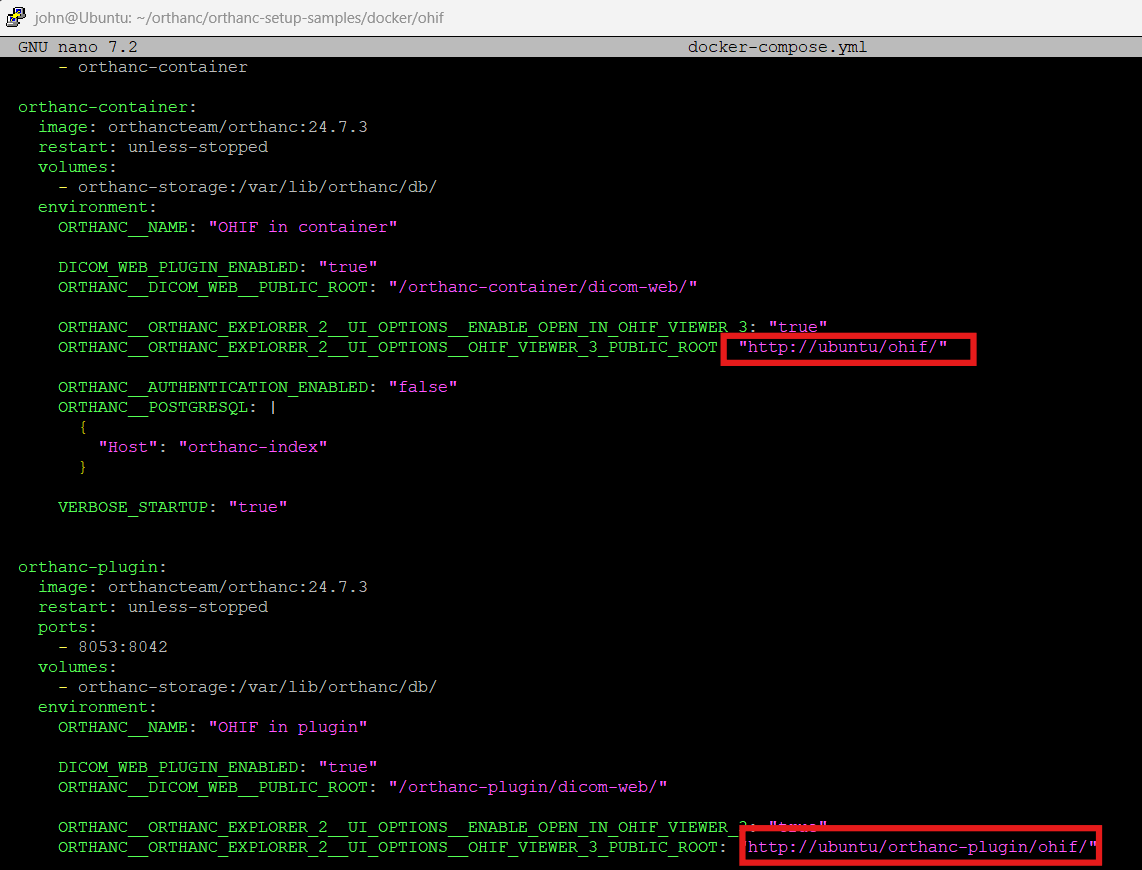1142x870 pixels.
Task: Select the highlighted http://ubuntu/ohif/ URL
Action: coord(846,348)
